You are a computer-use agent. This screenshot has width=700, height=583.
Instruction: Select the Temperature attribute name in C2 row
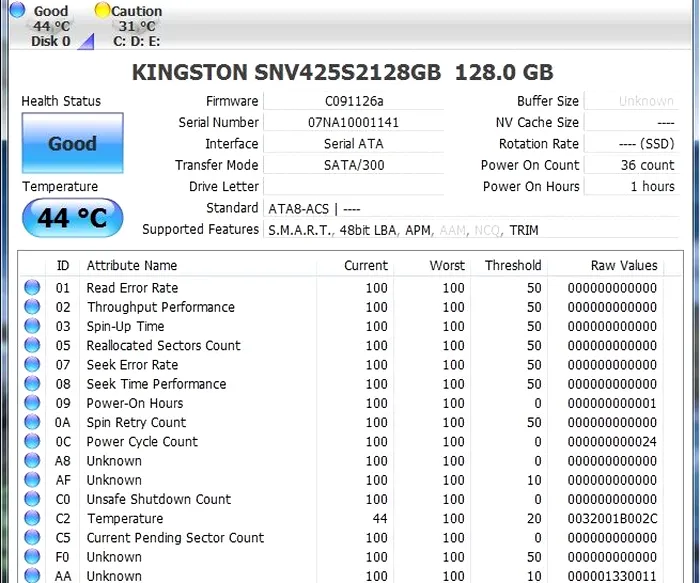[125, 518]
